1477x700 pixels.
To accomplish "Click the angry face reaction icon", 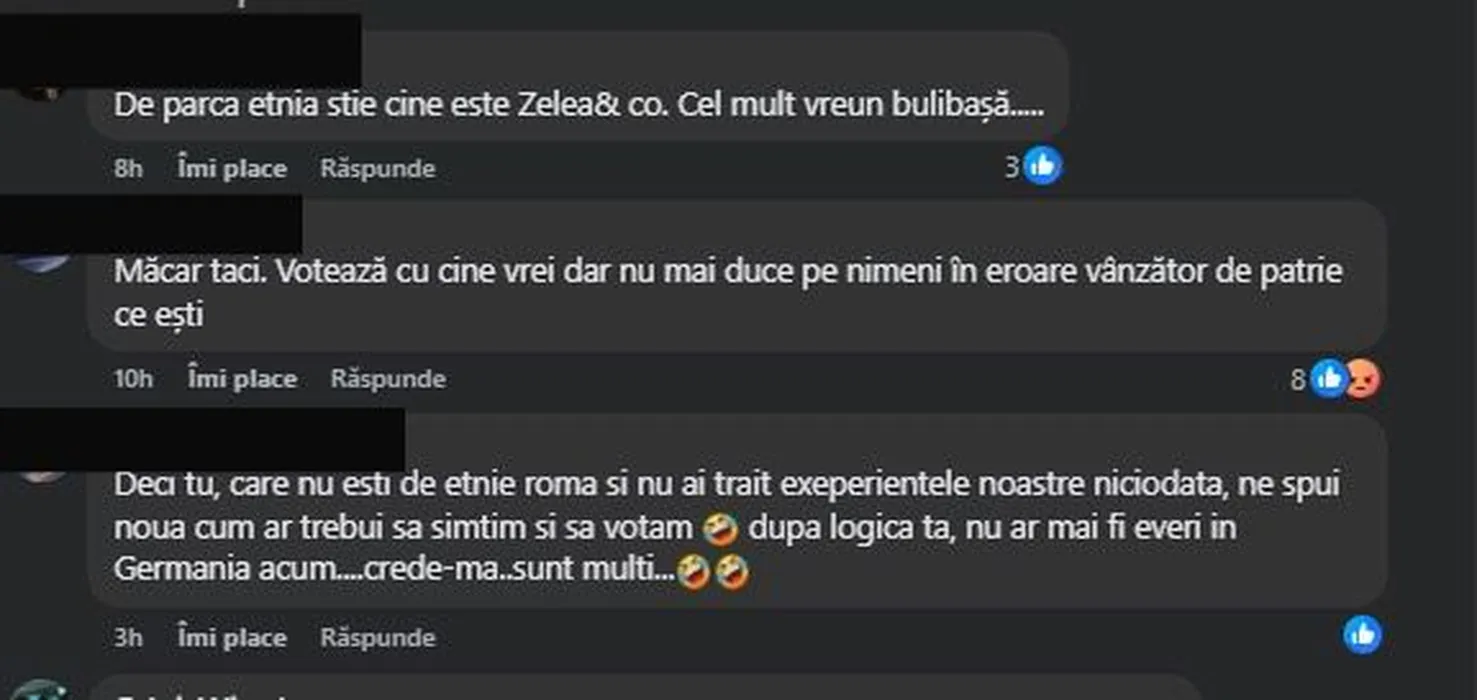I will coord(1362,378).
